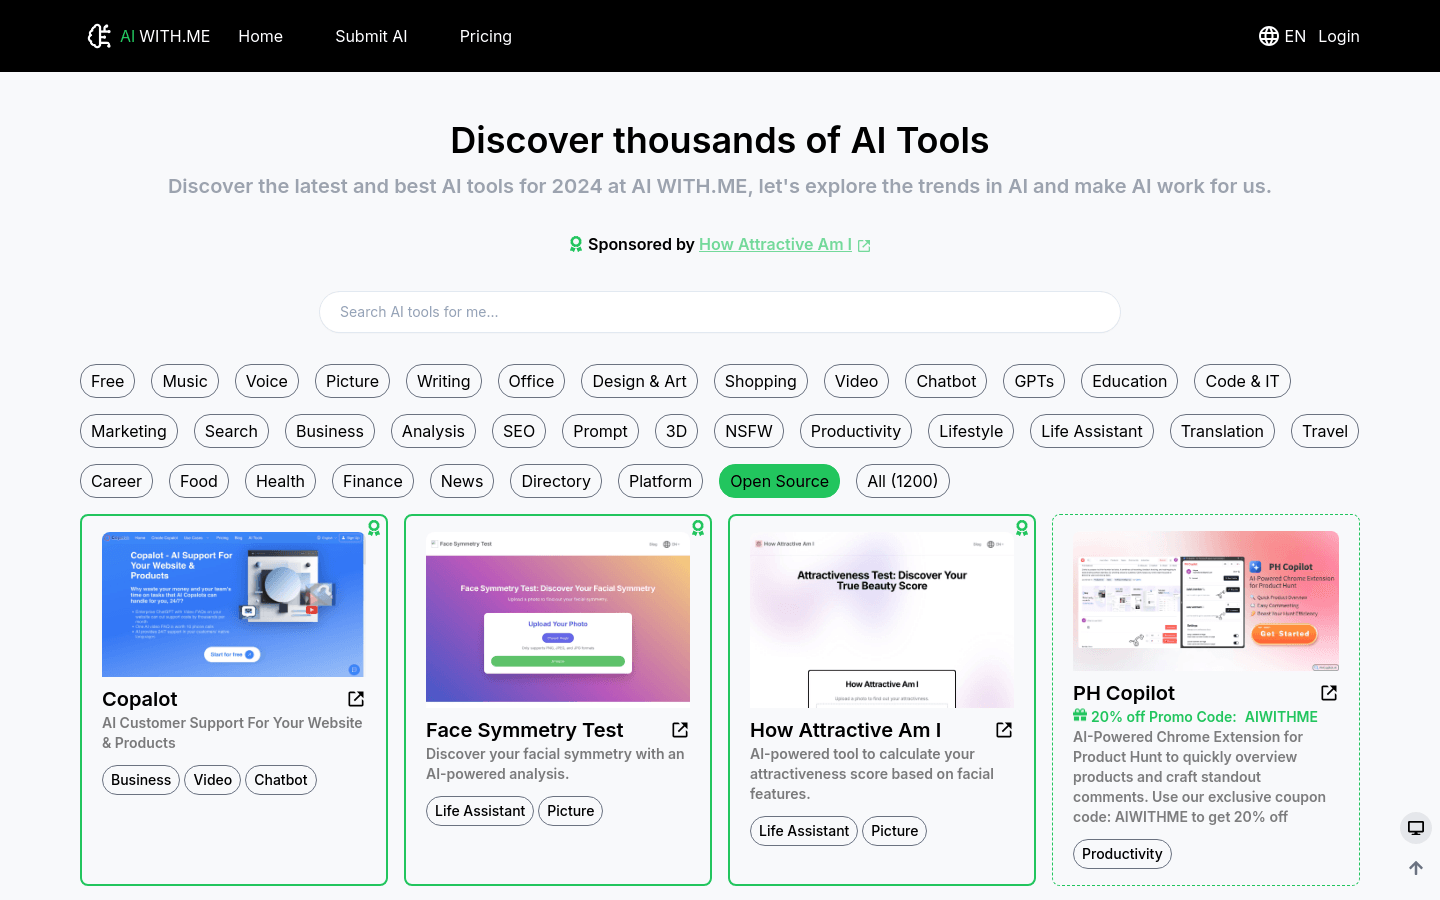Switch language via EN selector

click(x=1295, y=36)
